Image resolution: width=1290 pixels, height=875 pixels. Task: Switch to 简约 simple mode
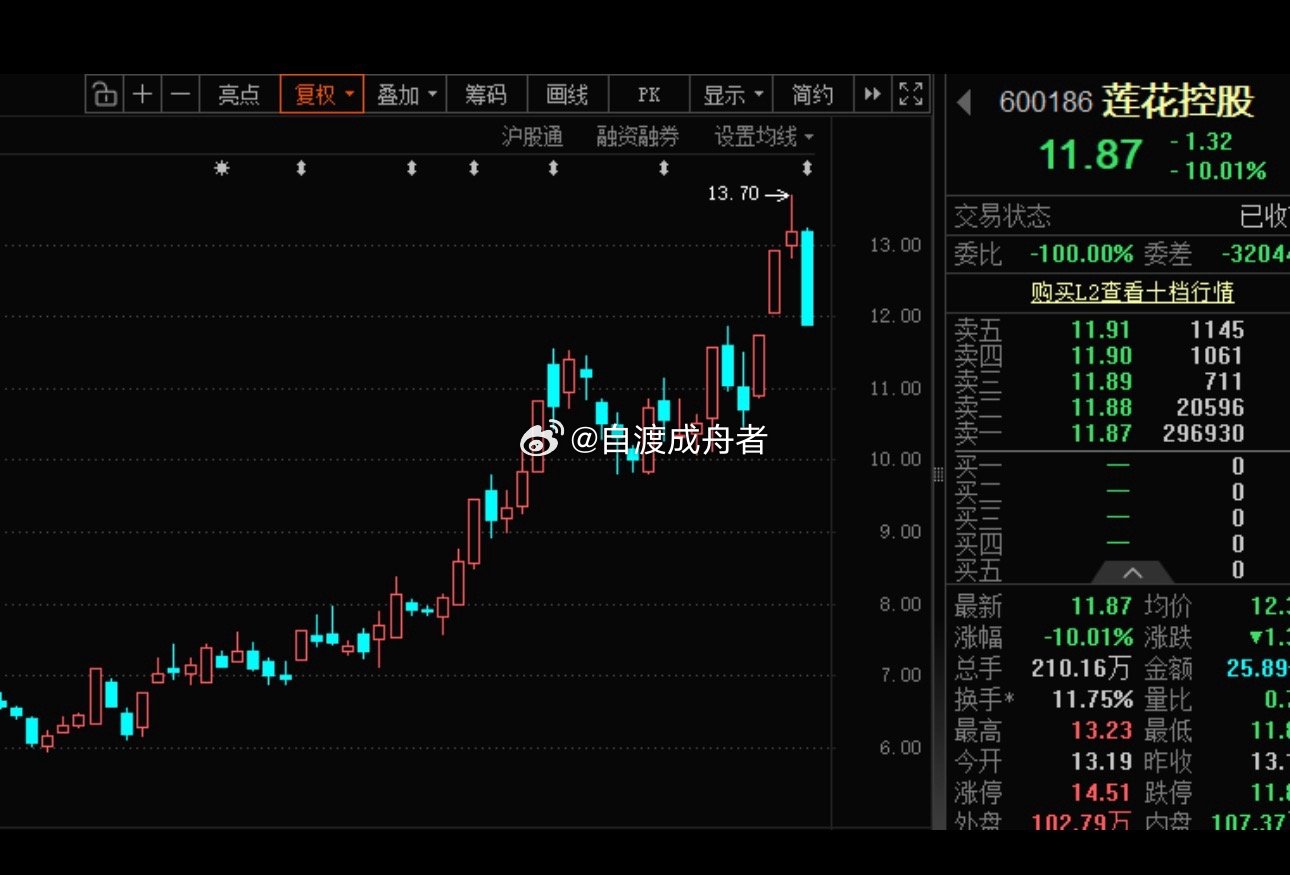click(x=813, y=95)
